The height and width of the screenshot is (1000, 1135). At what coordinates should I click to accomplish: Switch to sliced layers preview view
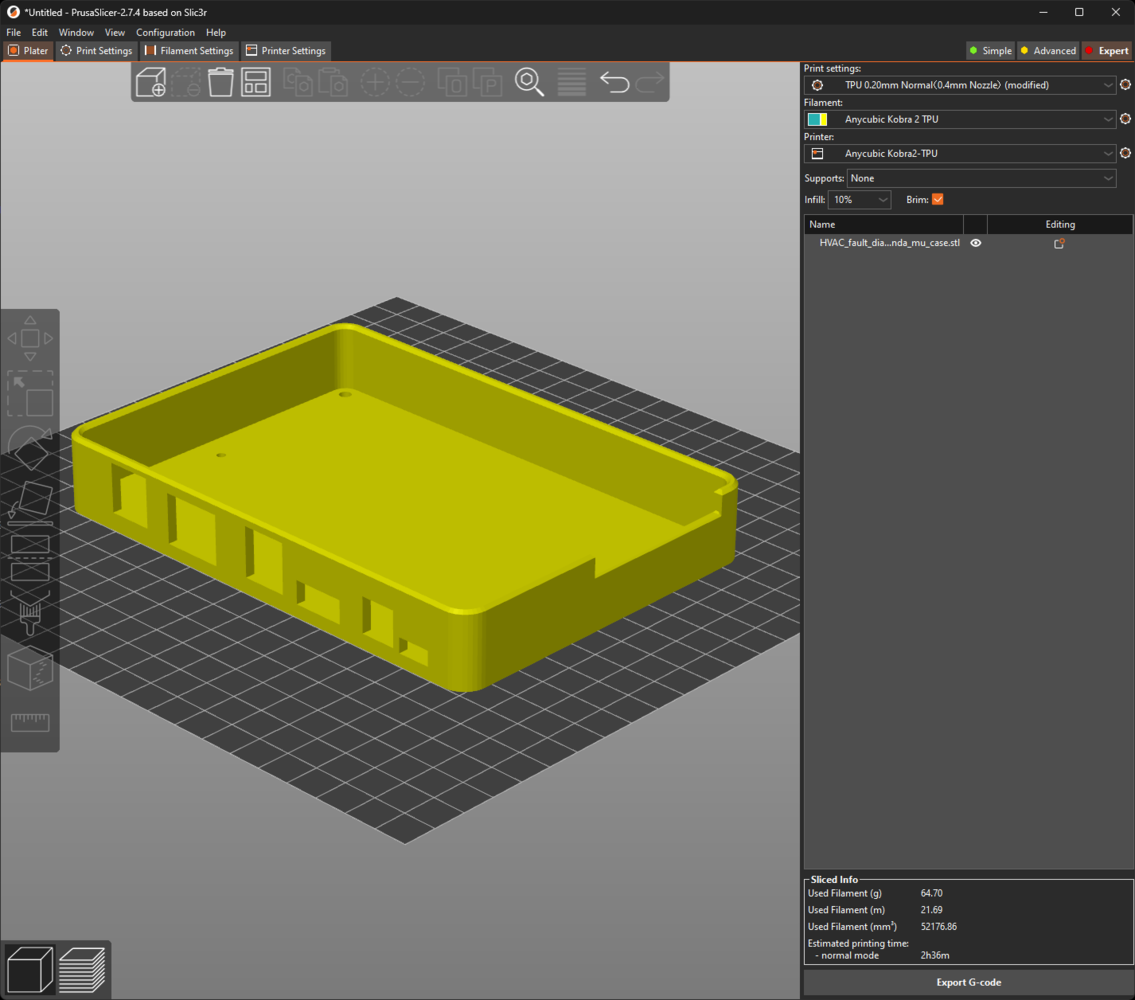81,969
